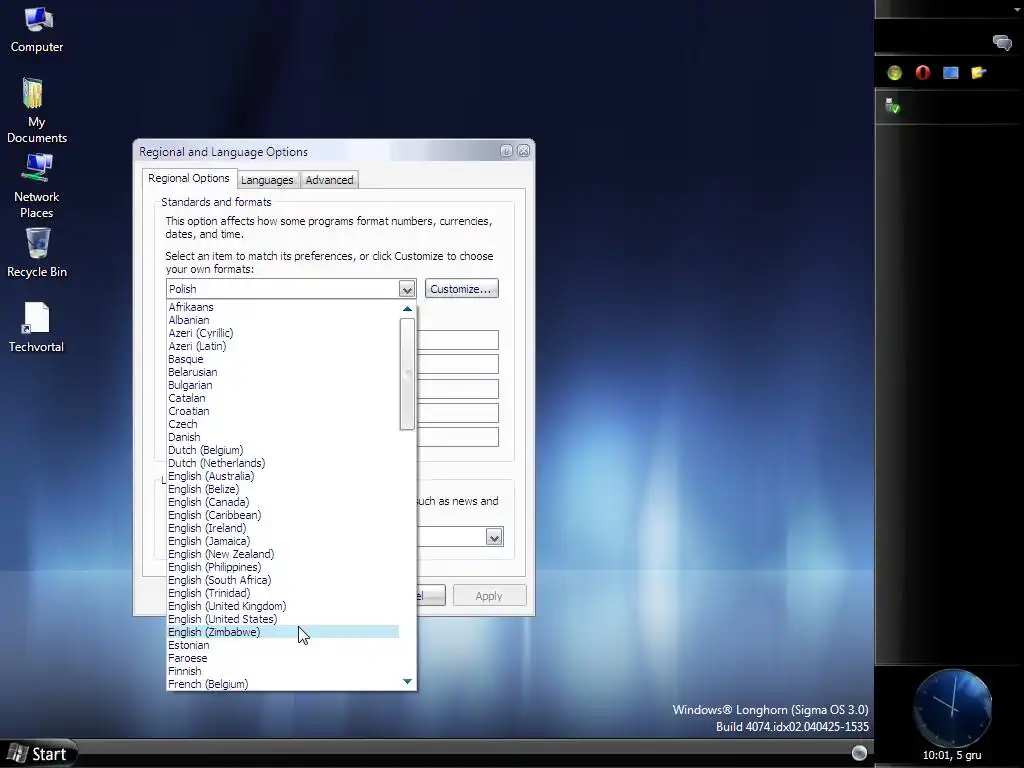Select English (Jamaica) in the list

coord(283,541)
